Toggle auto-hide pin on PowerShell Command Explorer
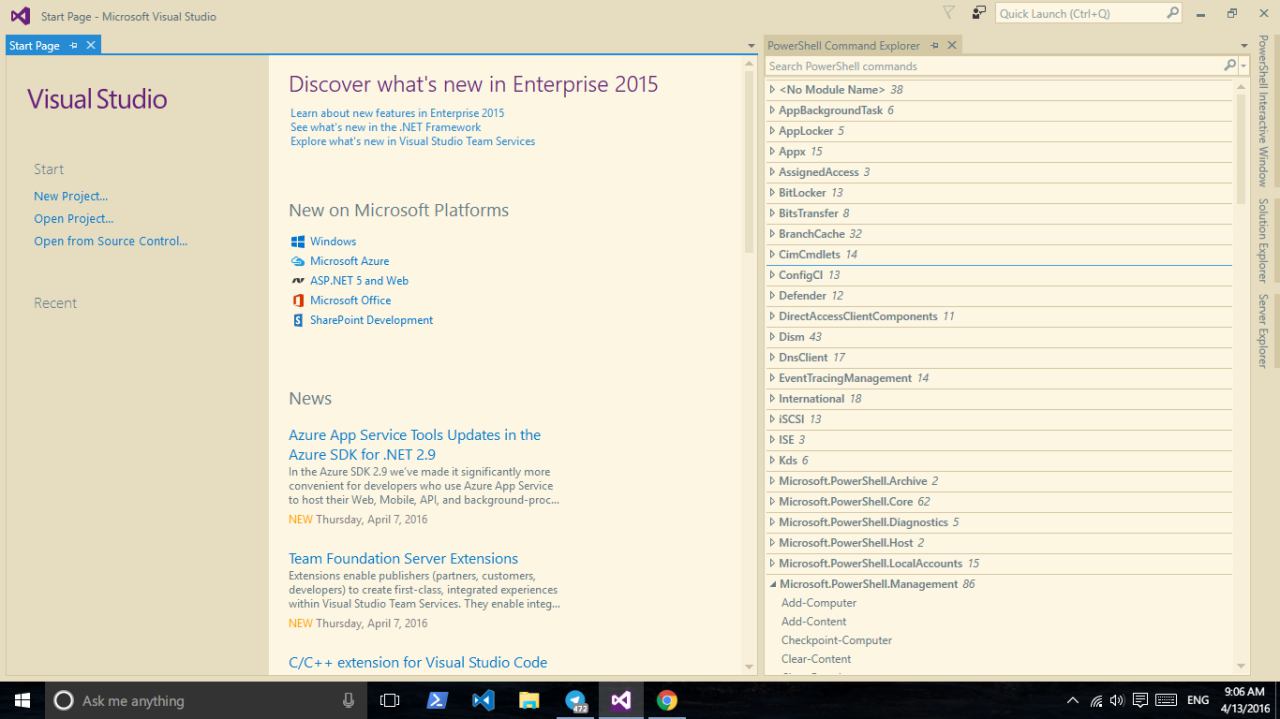This screenshot has height=719, width=1280. [935, 45]
